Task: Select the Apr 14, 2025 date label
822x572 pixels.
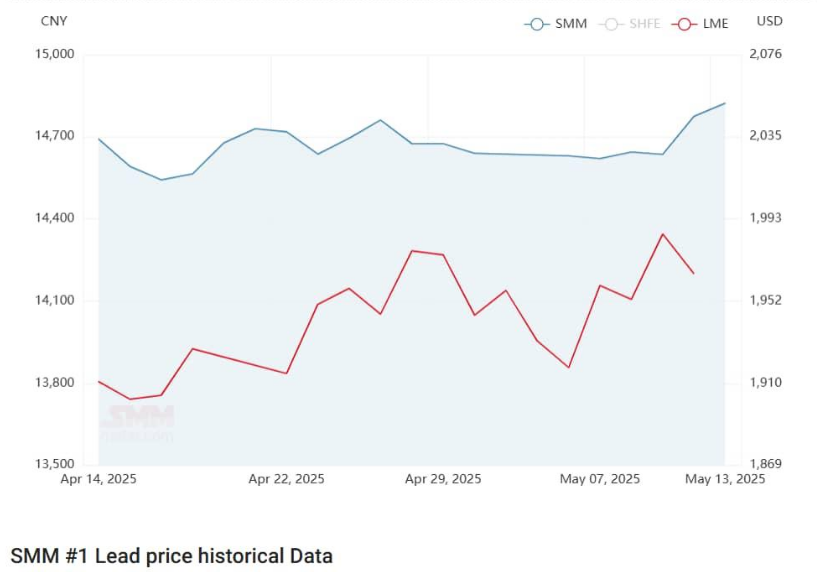Action: (98, 479)
